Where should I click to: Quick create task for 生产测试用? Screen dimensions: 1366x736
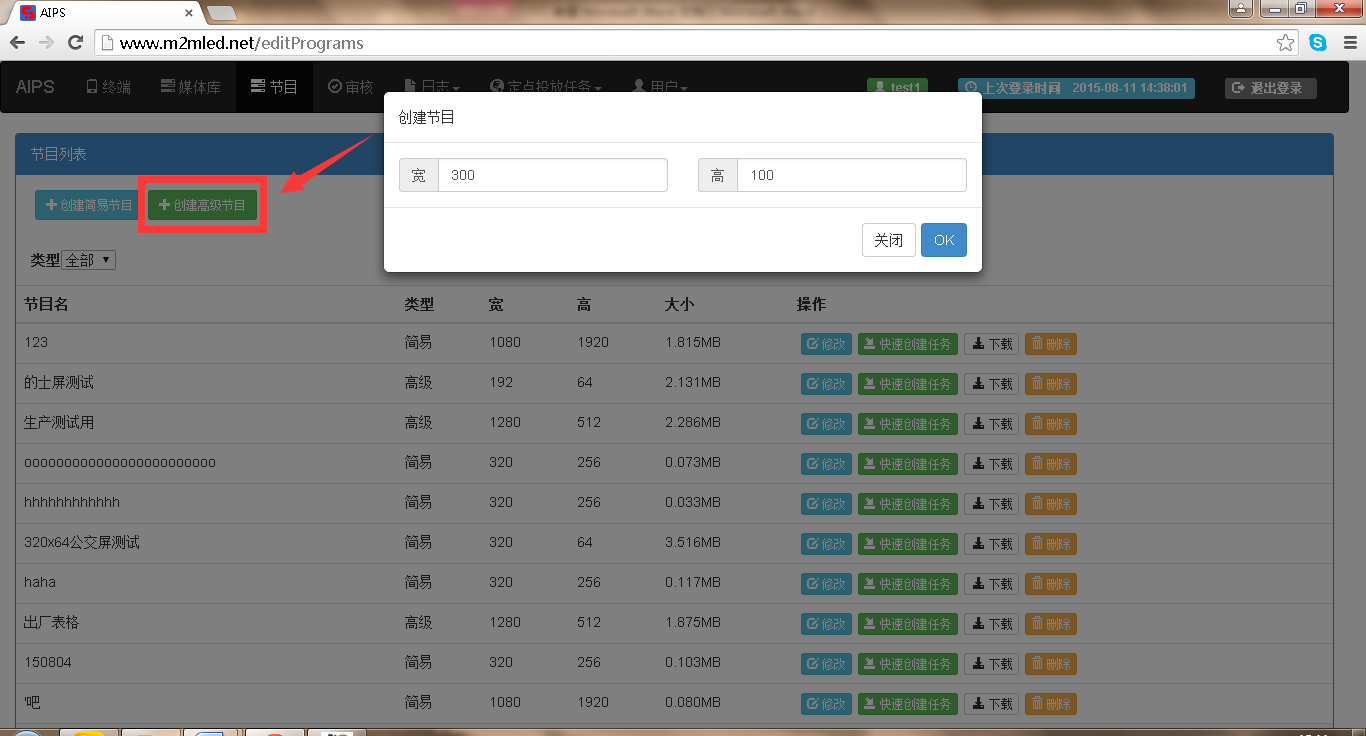tap(907, 424)
